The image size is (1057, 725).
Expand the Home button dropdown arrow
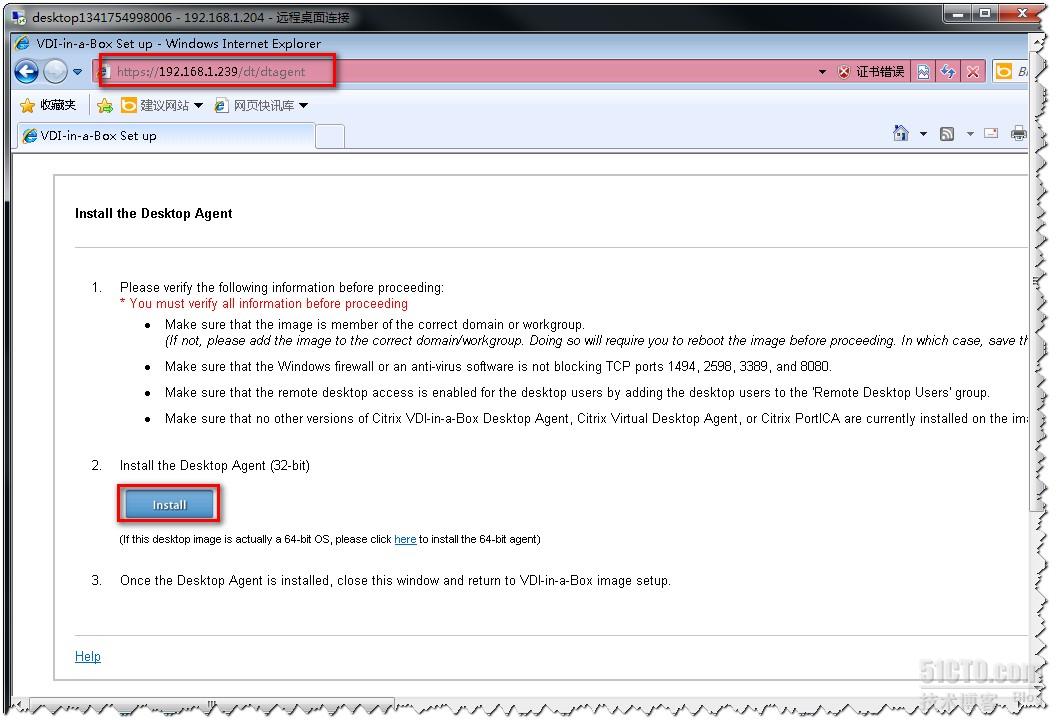(924, 134)
